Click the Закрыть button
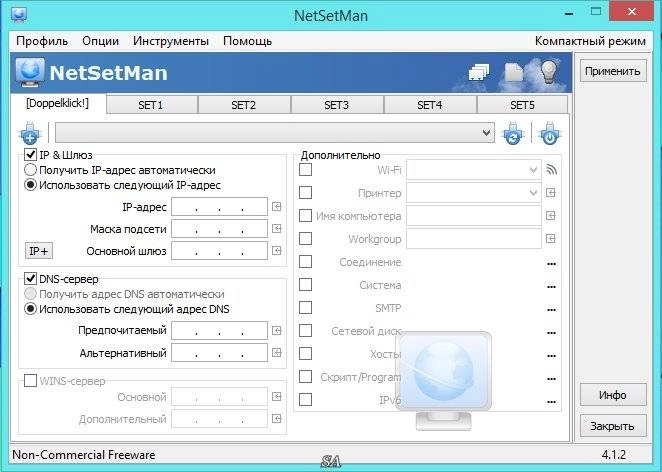 click(613, 426)
